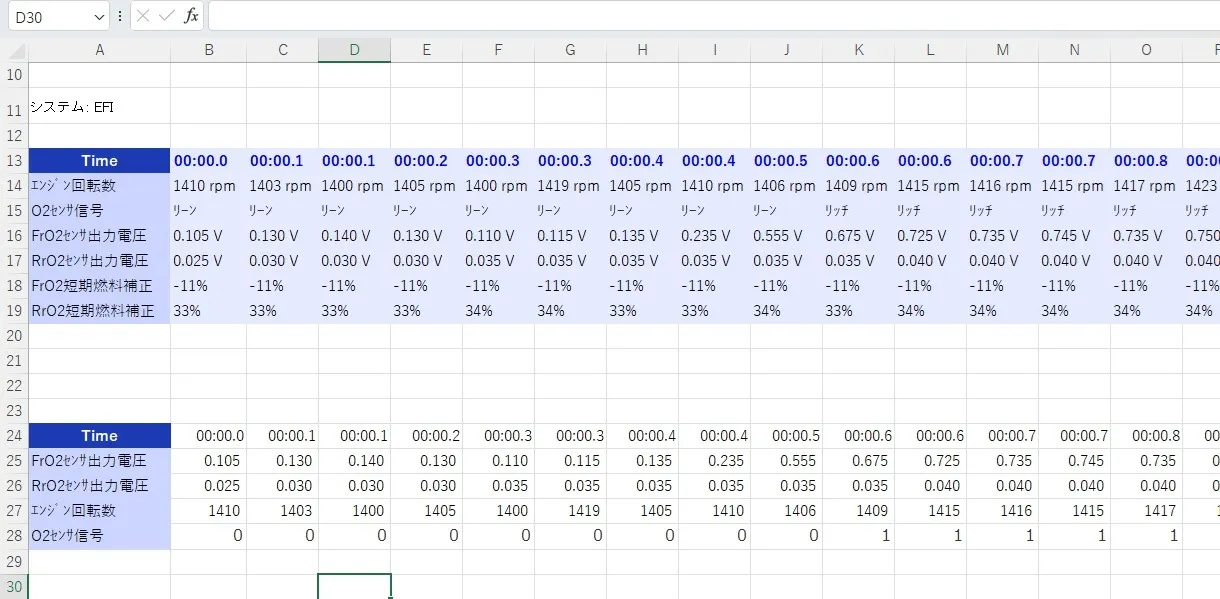Select the blue Time cell in row 13
The width and height of the screenshot is (1220, 599).
click(99, 161)
